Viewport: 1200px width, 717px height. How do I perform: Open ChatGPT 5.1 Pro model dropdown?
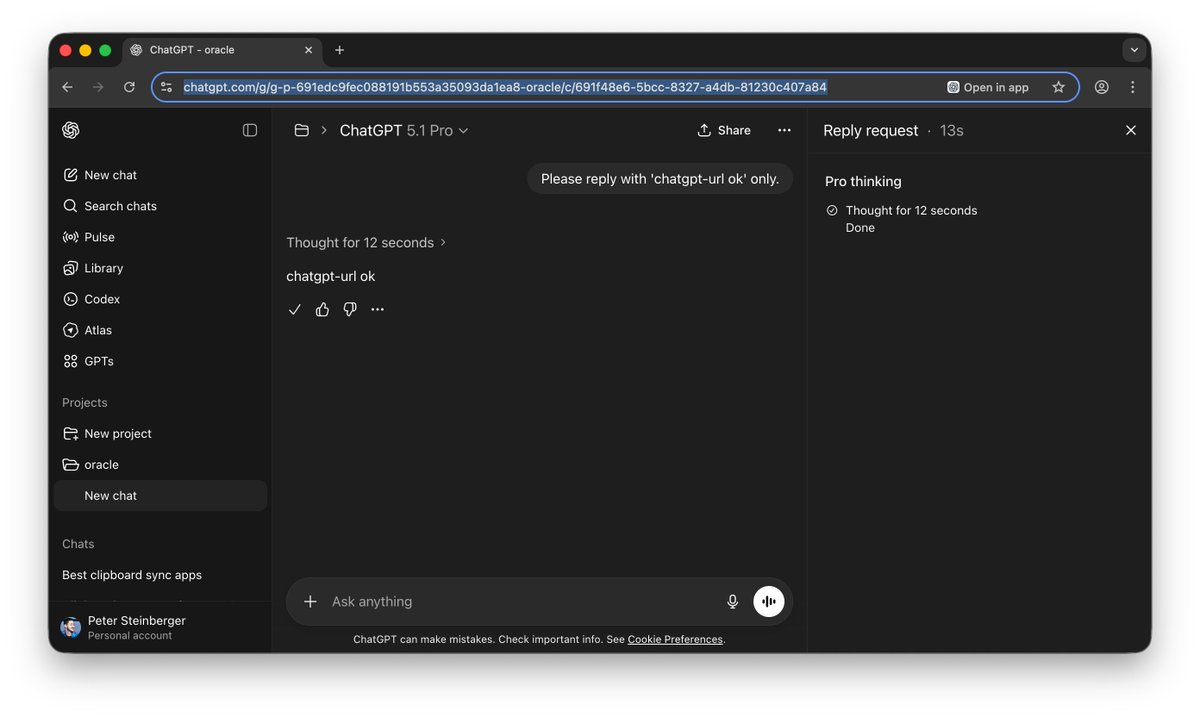tap(404, 131)
